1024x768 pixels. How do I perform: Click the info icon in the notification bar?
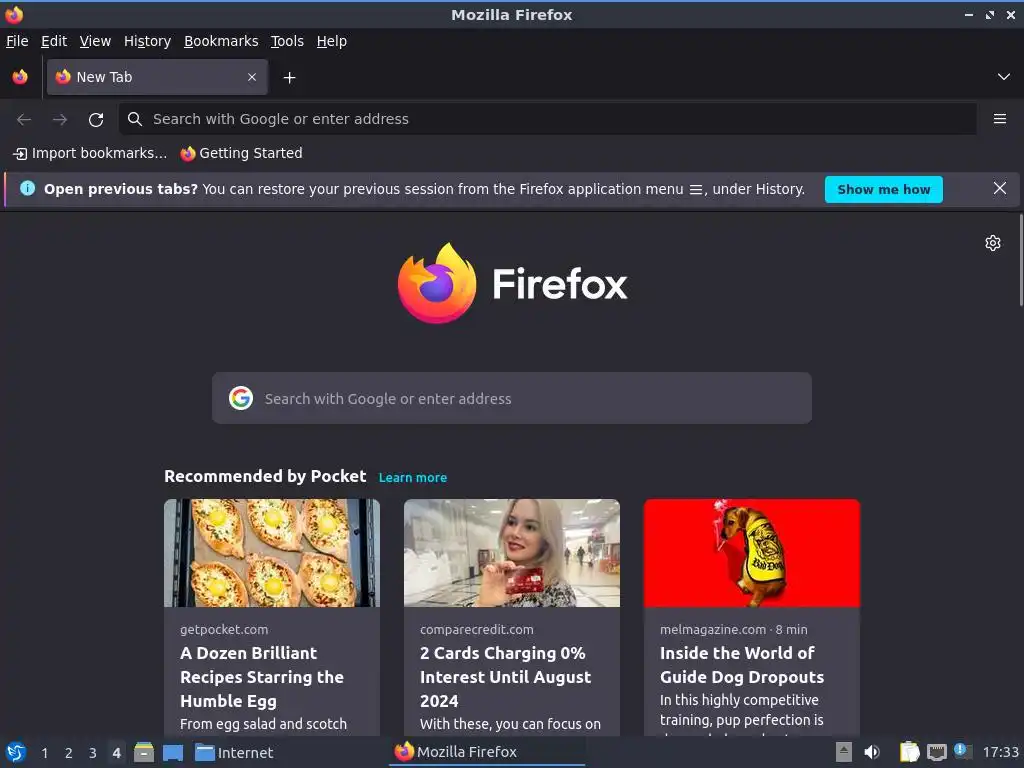[27, 189]
